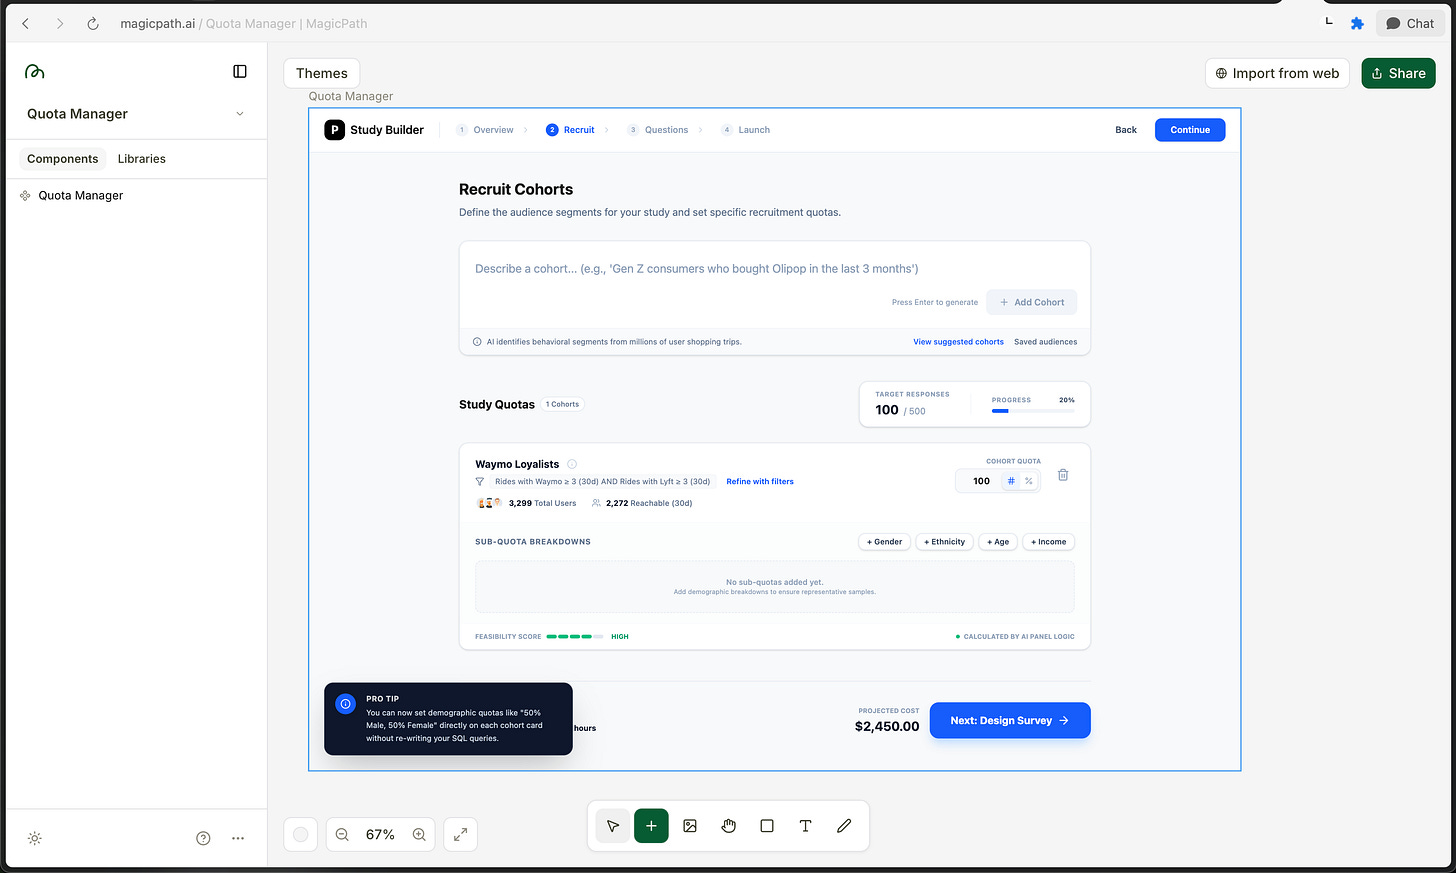Click Import from web button

click(x=1277, y=73)
